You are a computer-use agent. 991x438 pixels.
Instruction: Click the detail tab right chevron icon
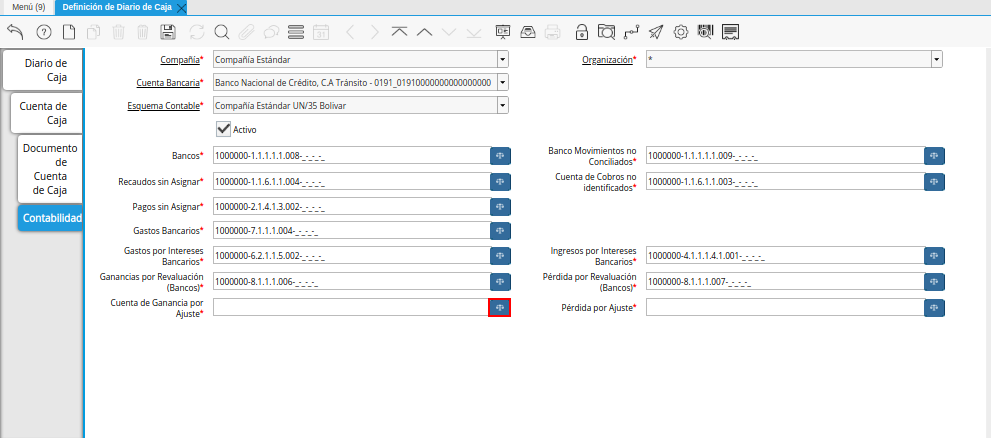375,32
